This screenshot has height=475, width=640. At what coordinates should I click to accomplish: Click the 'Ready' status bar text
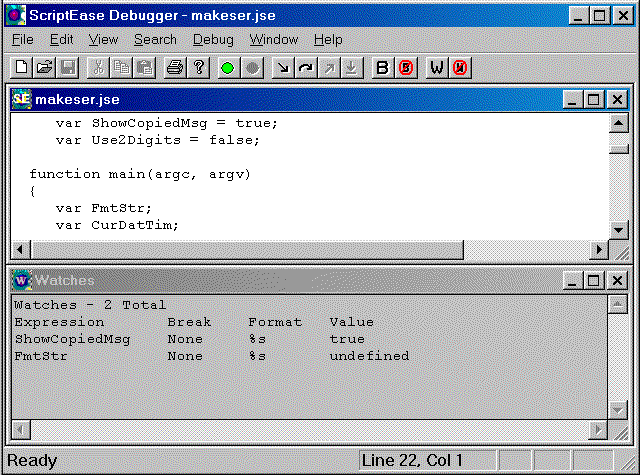pyautogui.click(x=32, y=460)
